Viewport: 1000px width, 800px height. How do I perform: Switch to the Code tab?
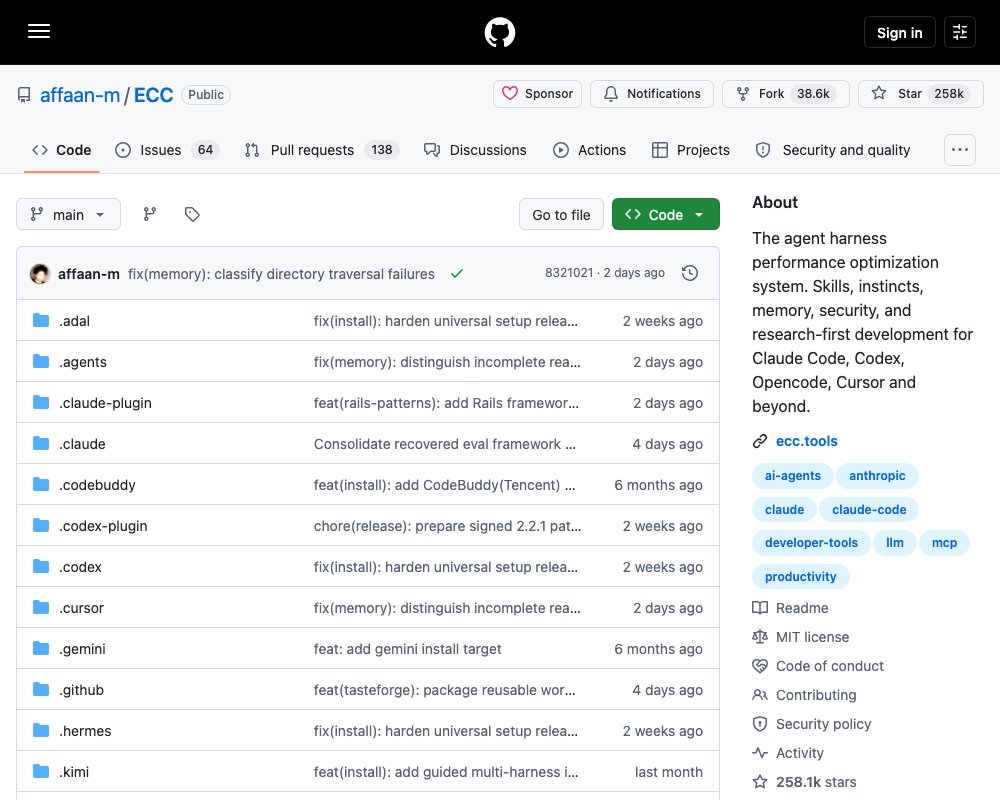click(61, 150)
